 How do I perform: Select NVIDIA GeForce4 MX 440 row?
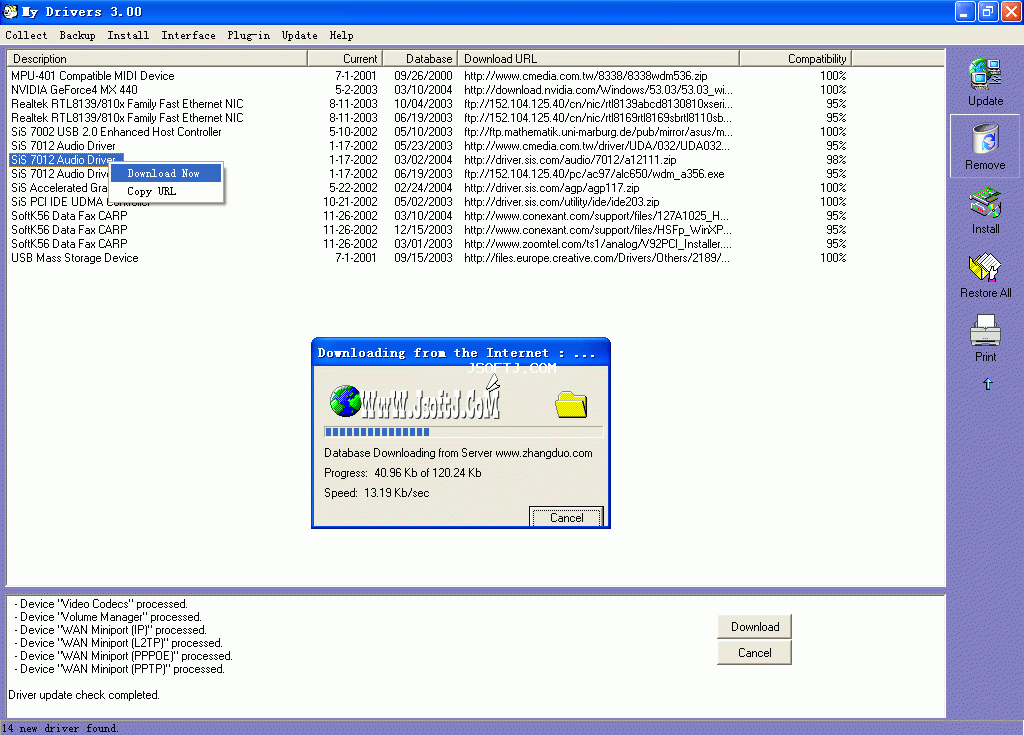[x=428, y=90]
